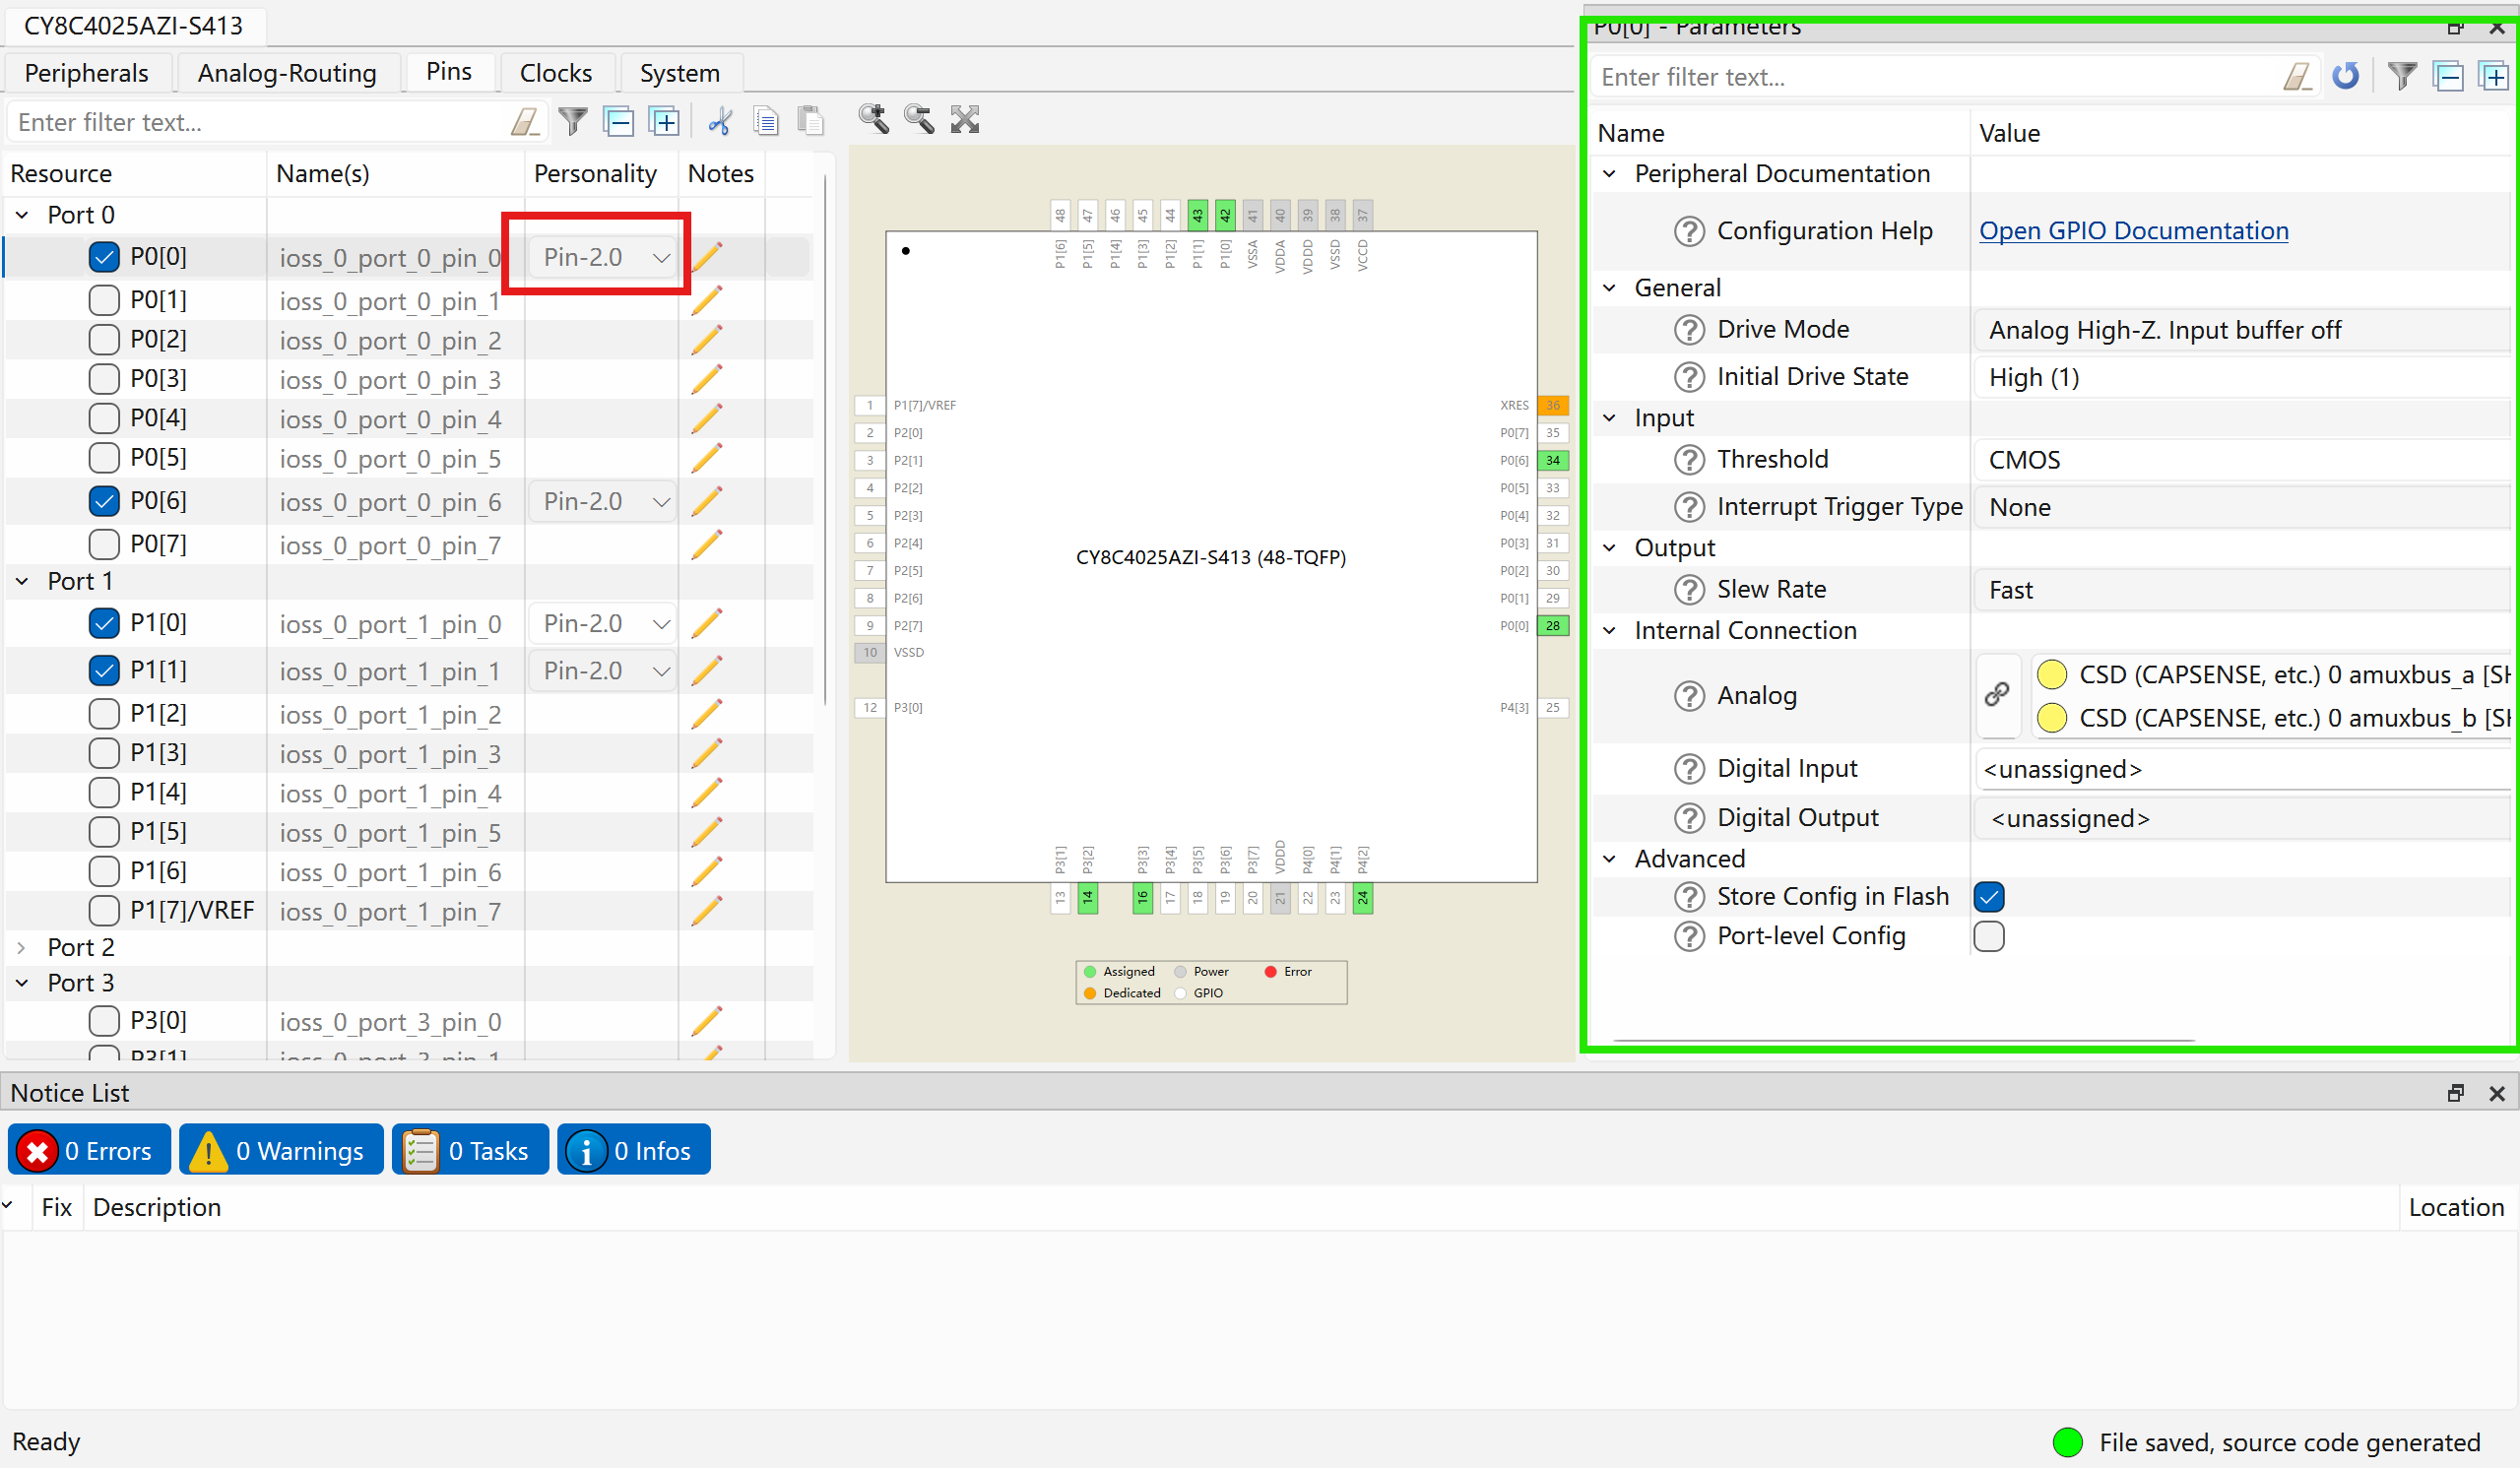The height and width of the screenshot is (1468, 2520).
Task: Open GPIO Documentation link
Action: [2134, 231]
